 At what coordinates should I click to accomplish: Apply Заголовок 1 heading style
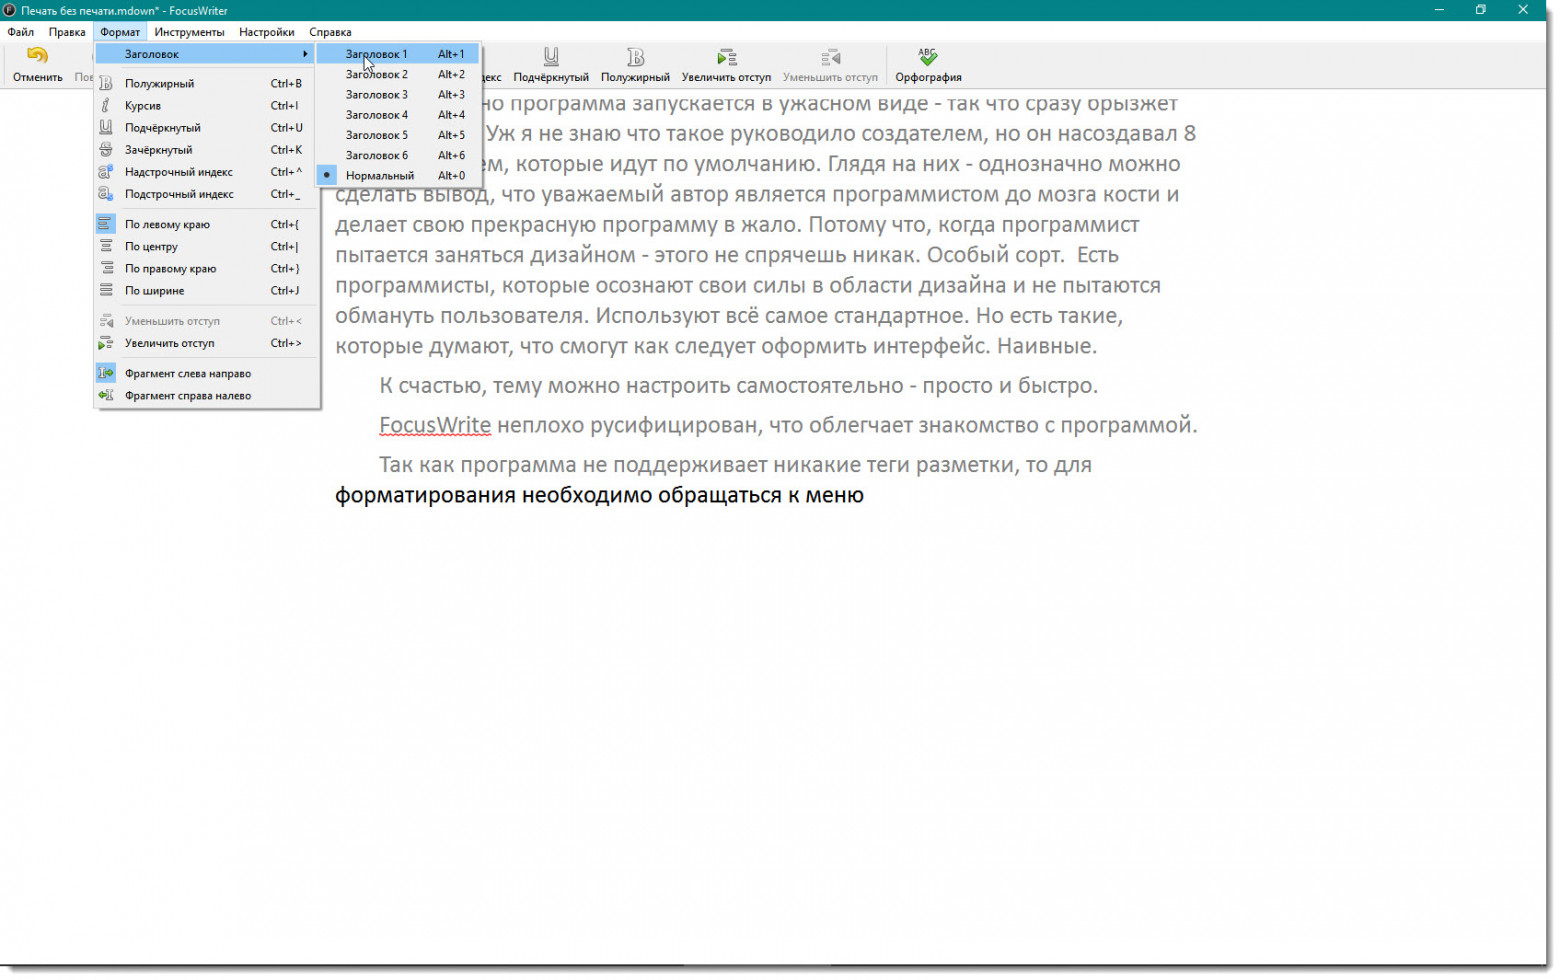point(377,54)
